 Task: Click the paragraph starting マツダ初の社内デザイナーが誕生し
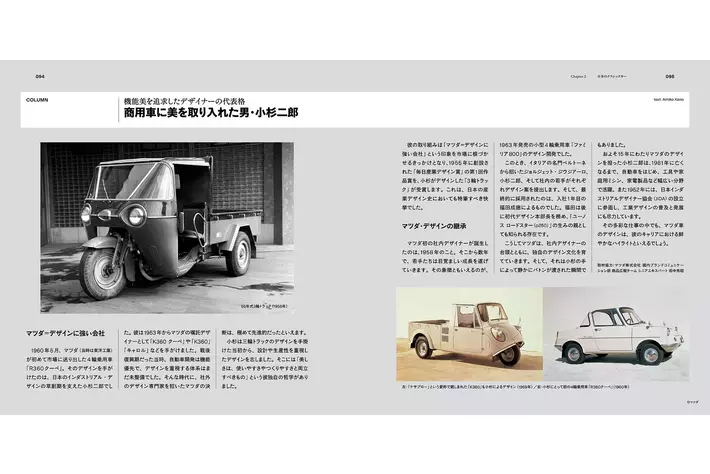pos(445,257)
